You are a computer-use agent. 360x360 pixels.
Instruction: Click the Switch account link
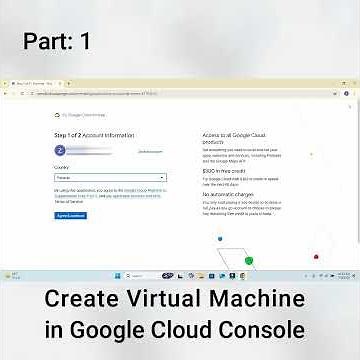point(150,152)
